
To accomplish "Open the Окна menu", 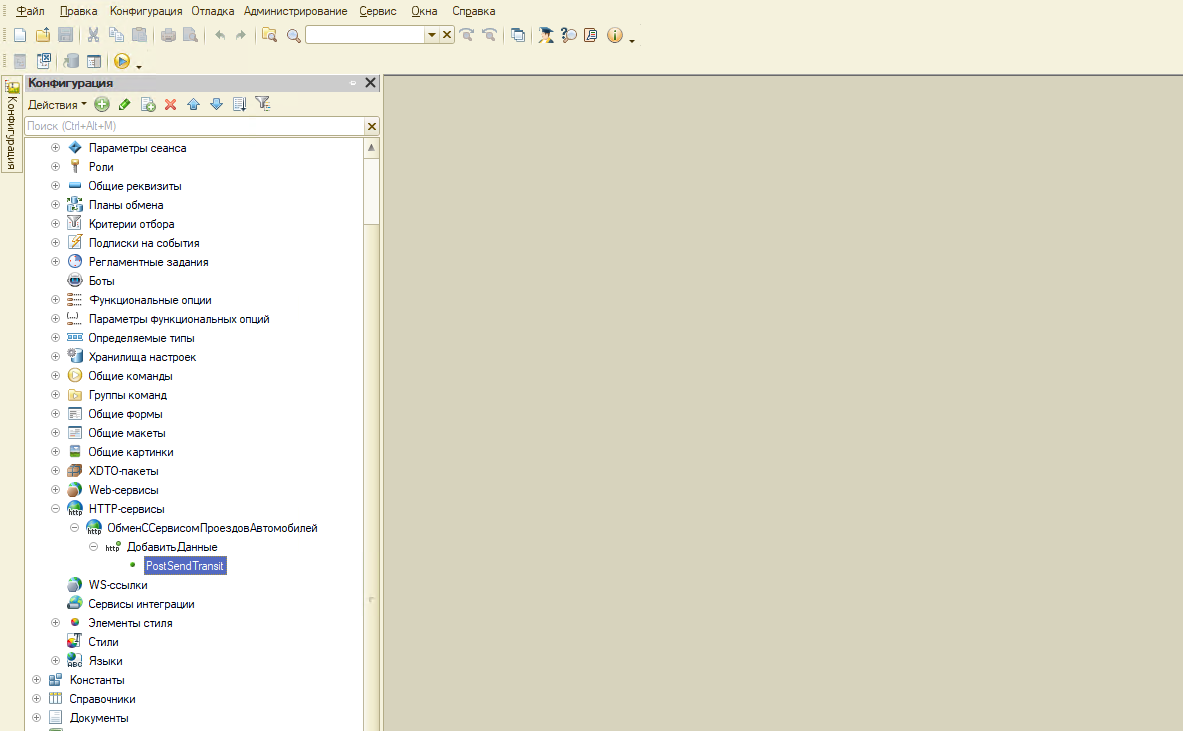I will click(x=424, y=11).
